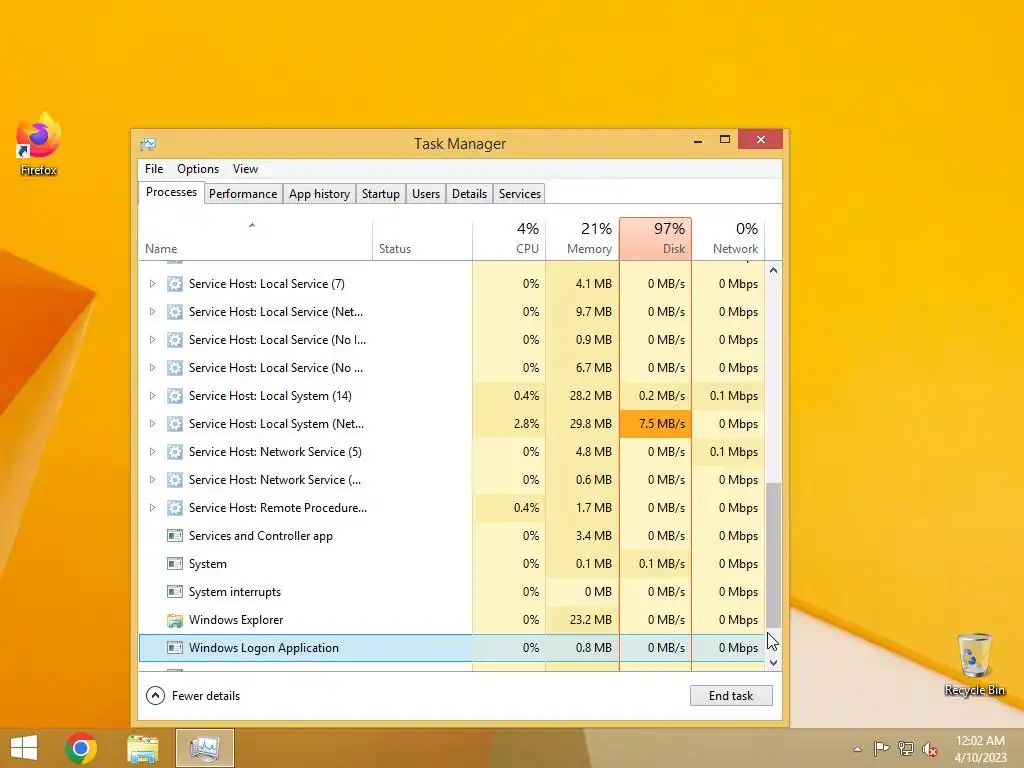Viewport: 1024px width, 768px height.
Task: Select the System interrupts row
Action: pyautogui.click(x=452, y=592)
